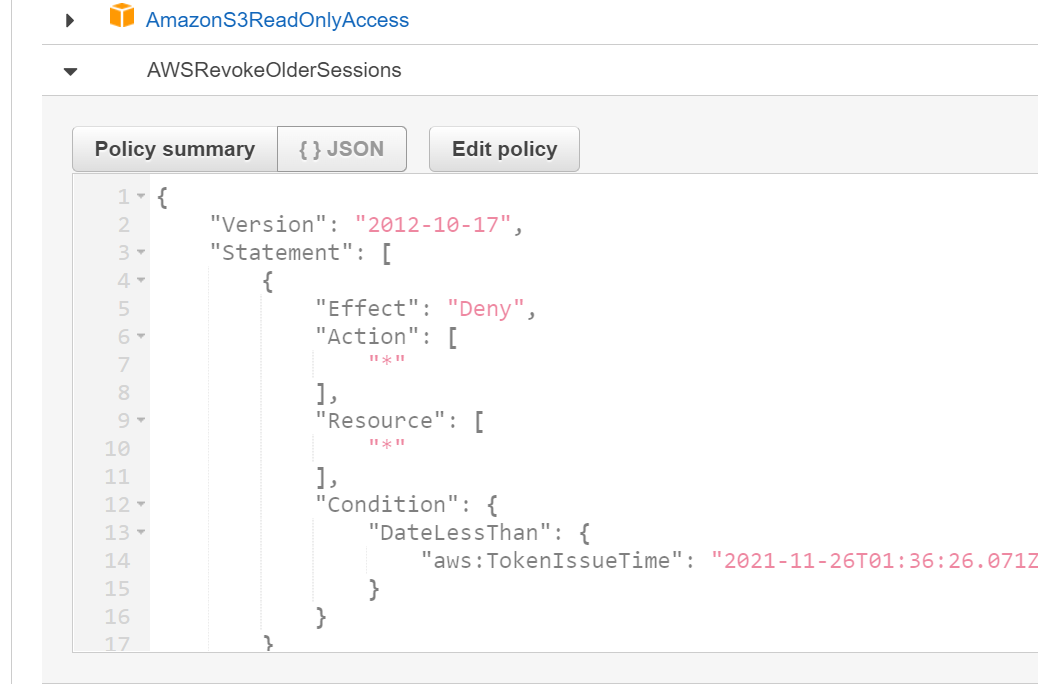Click the "2012-10-17" version value
This screenshot has width=1038, height=684.
tap(433, 224)
